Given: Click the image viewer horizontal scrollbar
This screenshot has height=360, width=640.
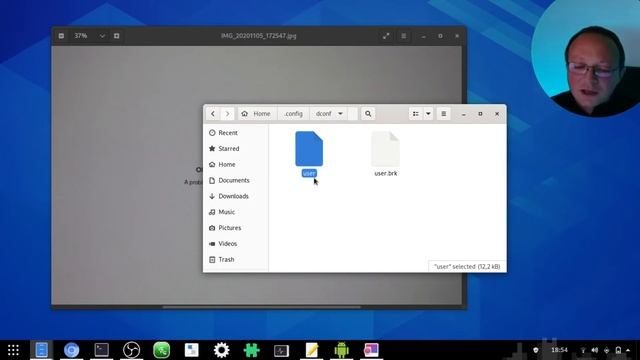Looking at the screenshot, I should click(x=262, y=307).
